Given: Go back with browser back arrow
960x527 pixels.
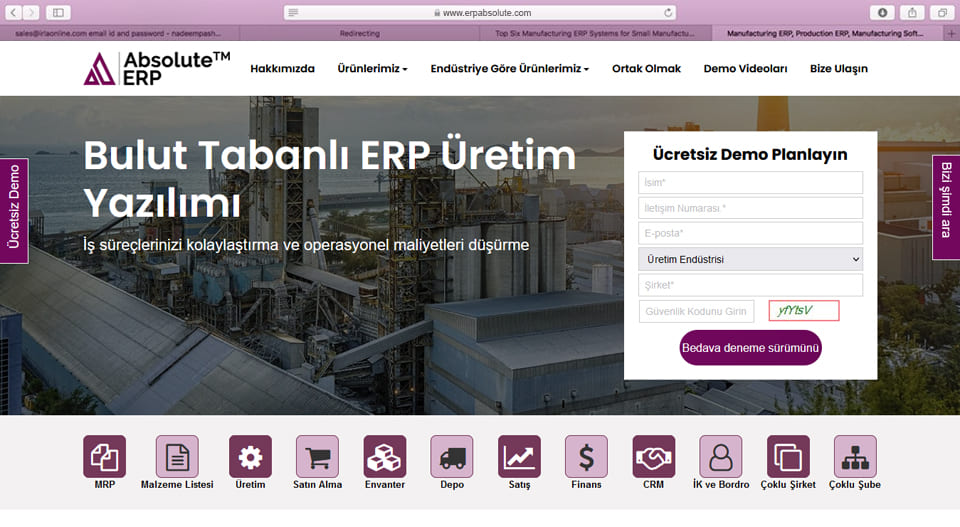Looking at the screenshot, I should (13, 12).
